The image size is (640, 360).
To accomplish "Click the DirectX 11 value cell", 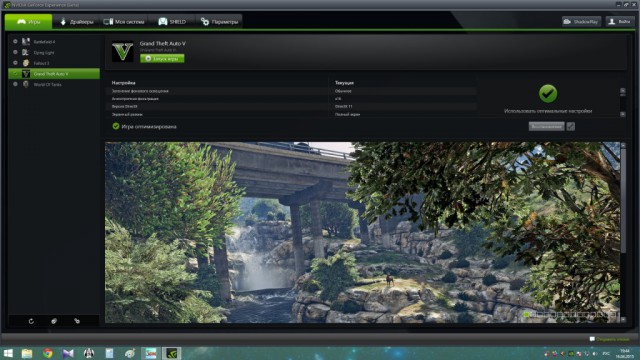I will (x=344, y=107).
